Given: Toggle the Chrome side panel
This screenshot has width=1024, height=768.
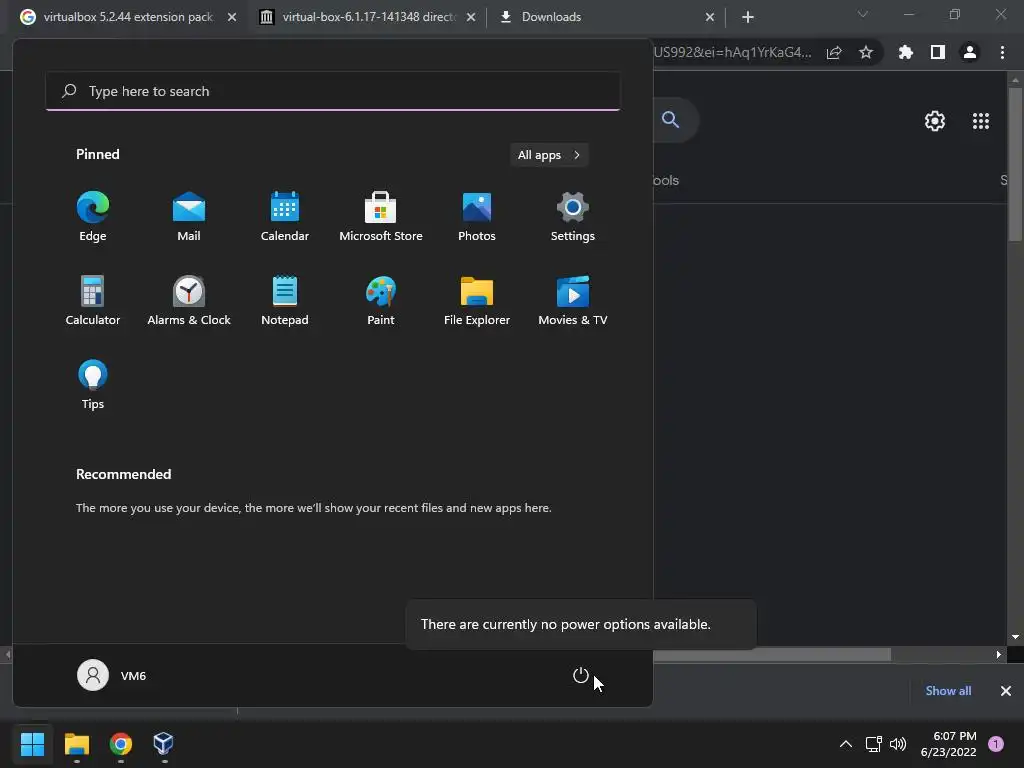Looking at the screenshot, I should [938, 52].
